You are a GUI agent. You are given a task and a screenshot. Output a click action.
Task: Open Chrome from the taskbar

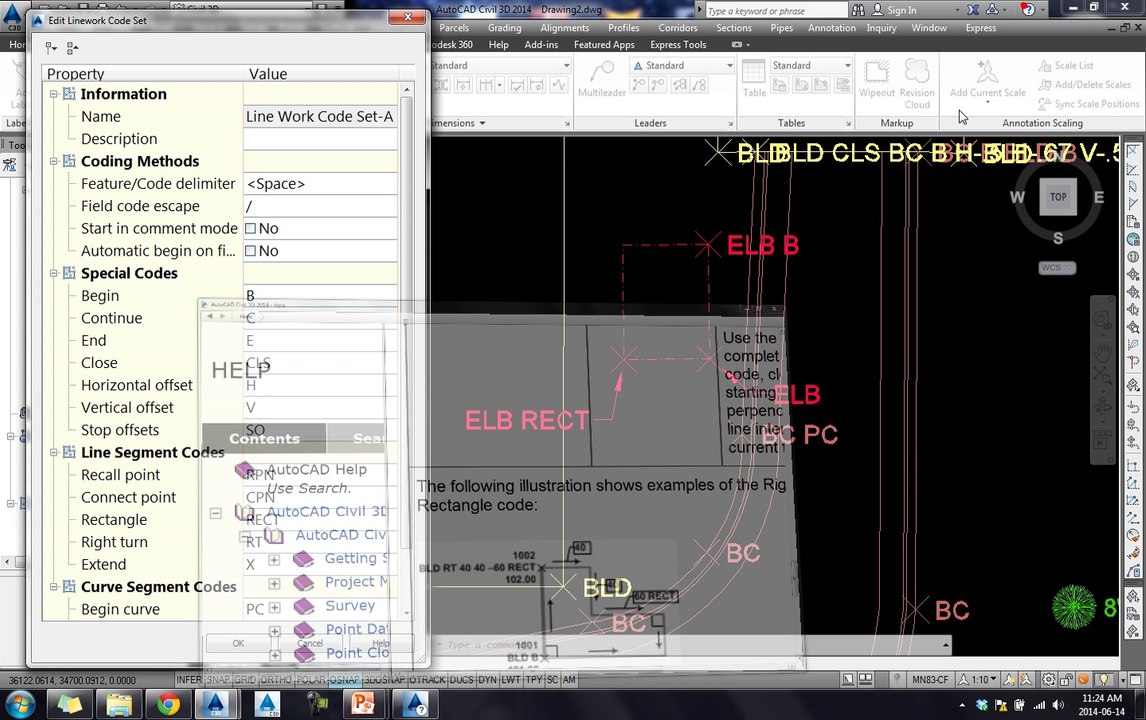[x=168, y=705]
